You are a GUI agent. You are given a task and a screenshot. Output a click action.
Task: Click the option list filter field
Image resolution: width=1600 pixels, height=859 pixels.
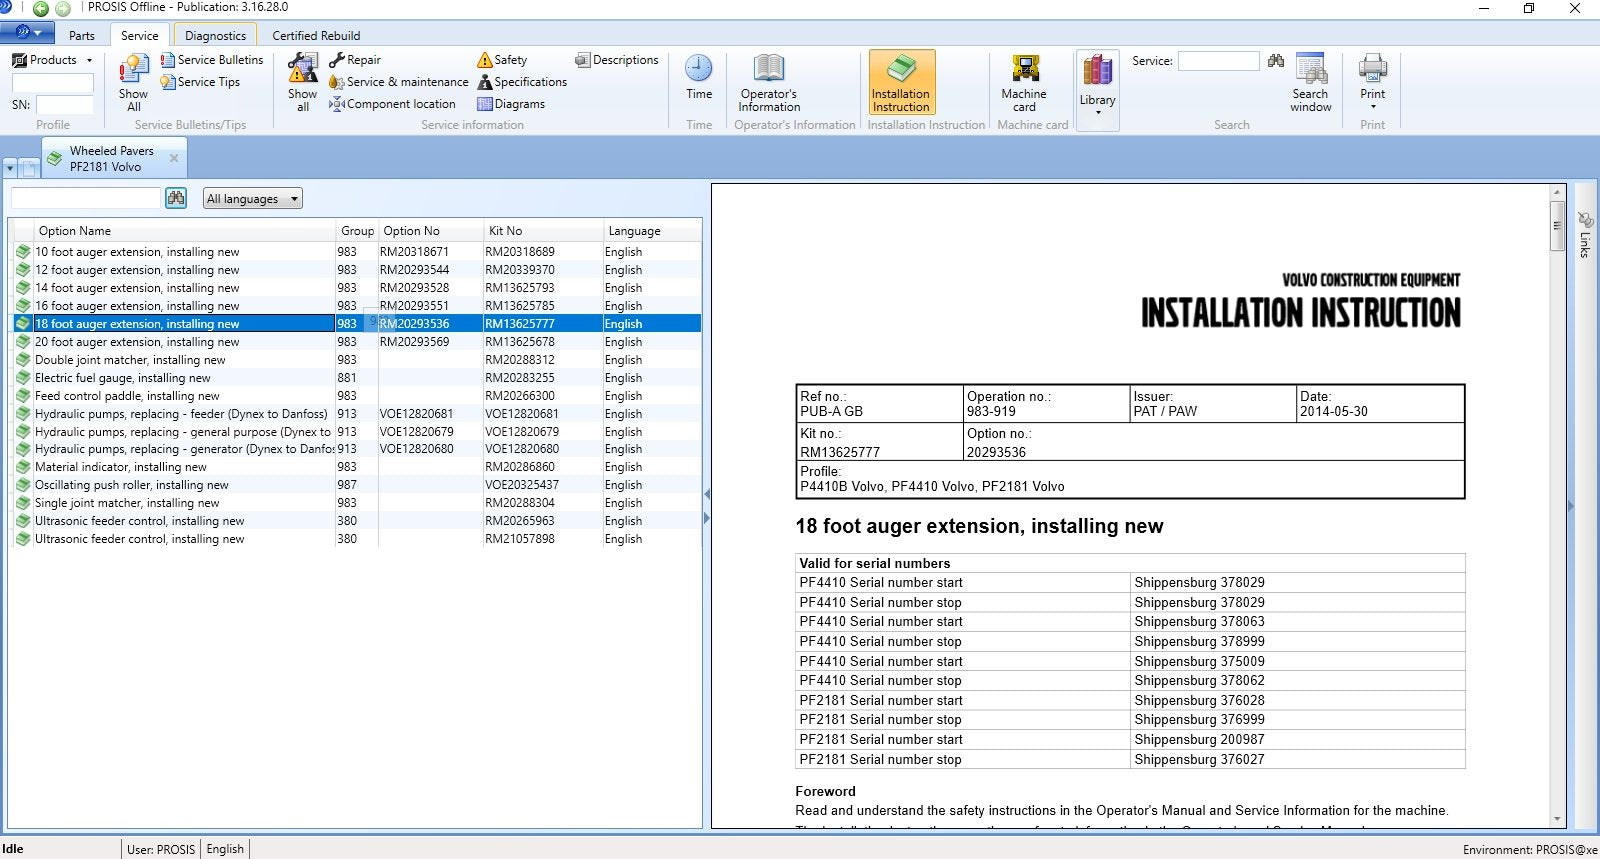click(86, 198)
